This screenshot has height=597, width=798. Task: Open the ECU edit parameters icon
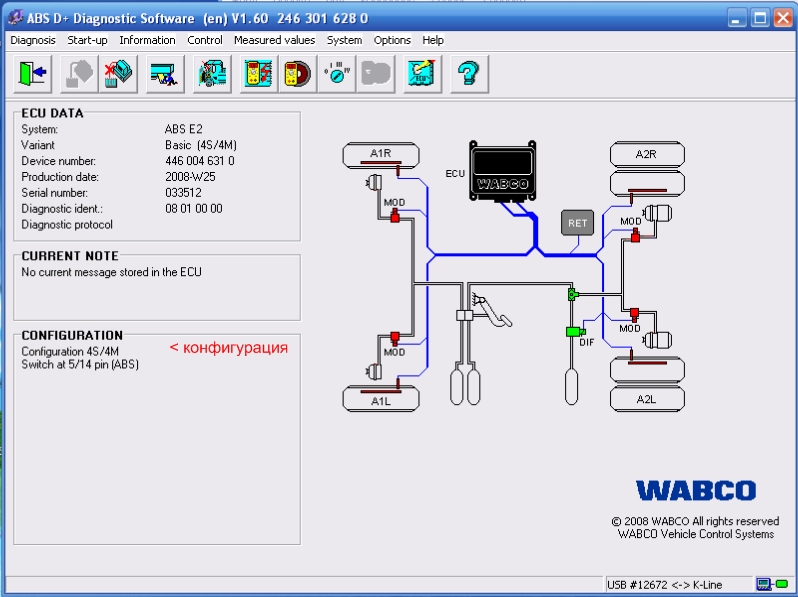click(422, 74)
